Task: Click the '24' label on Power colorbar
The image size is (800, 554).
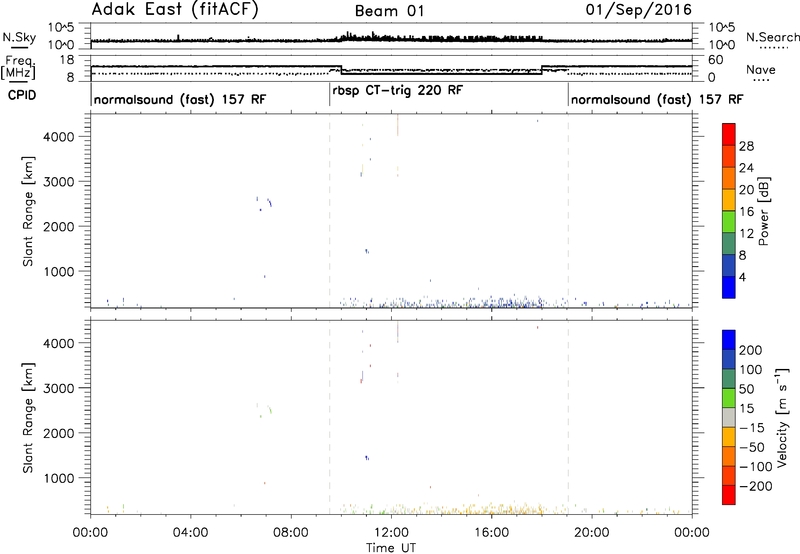Action: (746, 168)
